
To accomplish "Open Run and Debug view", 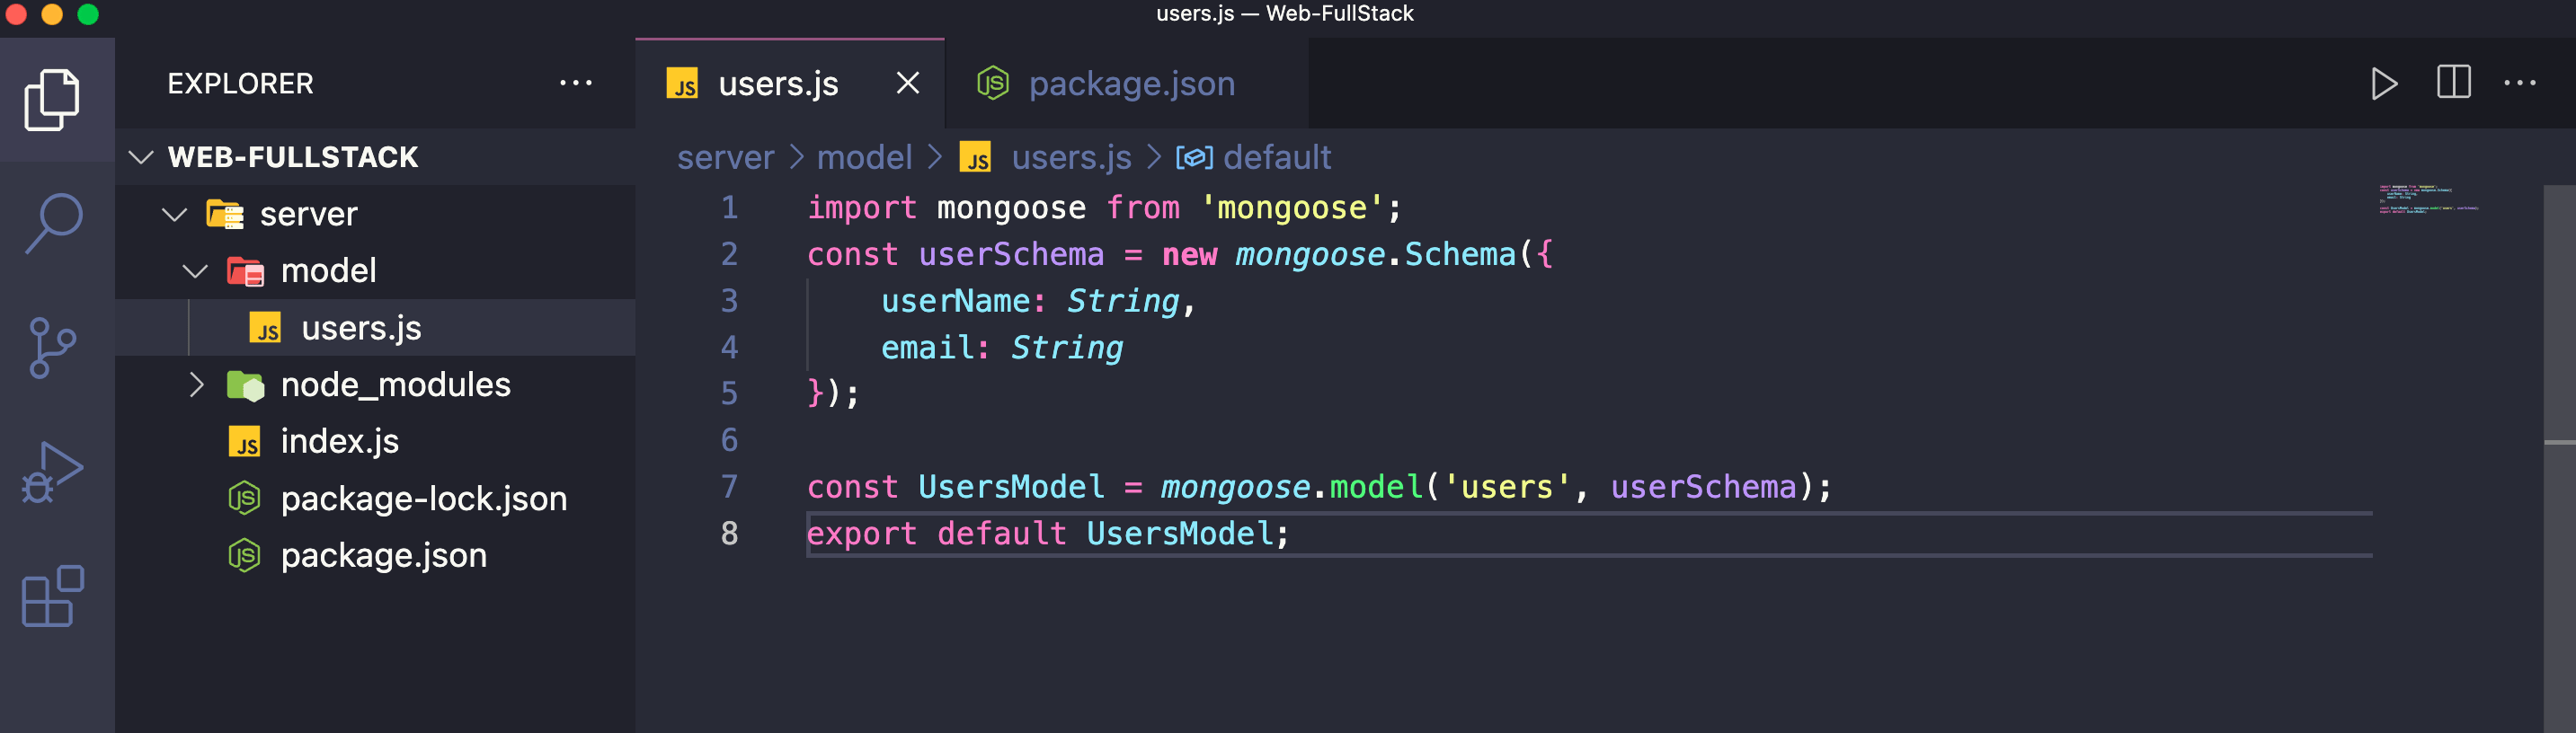I will pyautogui.click(x=52, y=472).
